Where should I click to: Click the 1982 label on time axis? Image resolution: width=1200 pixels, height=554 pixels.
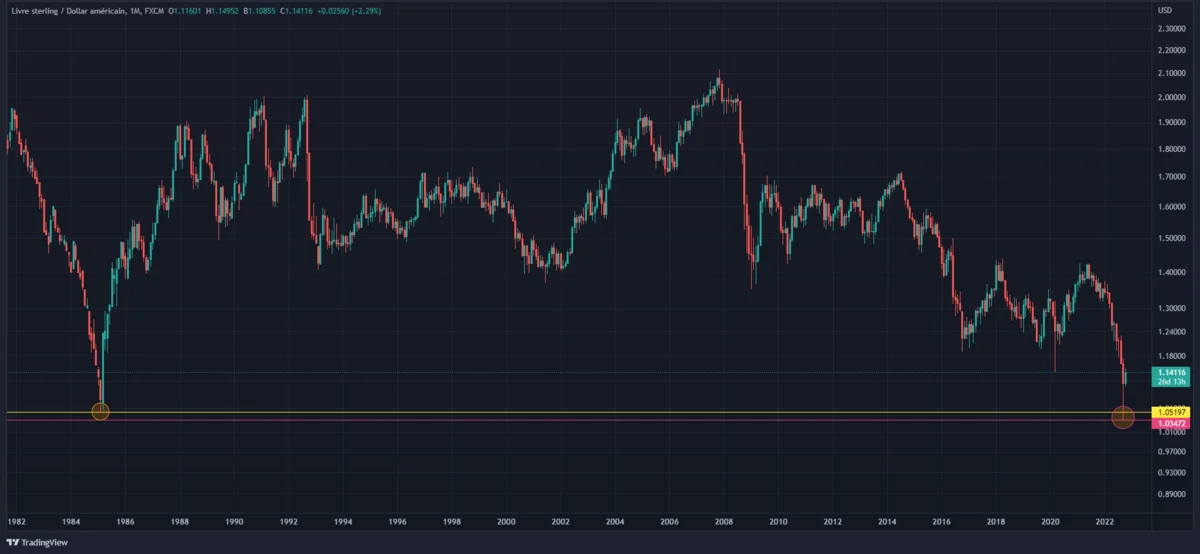(16, 522)
